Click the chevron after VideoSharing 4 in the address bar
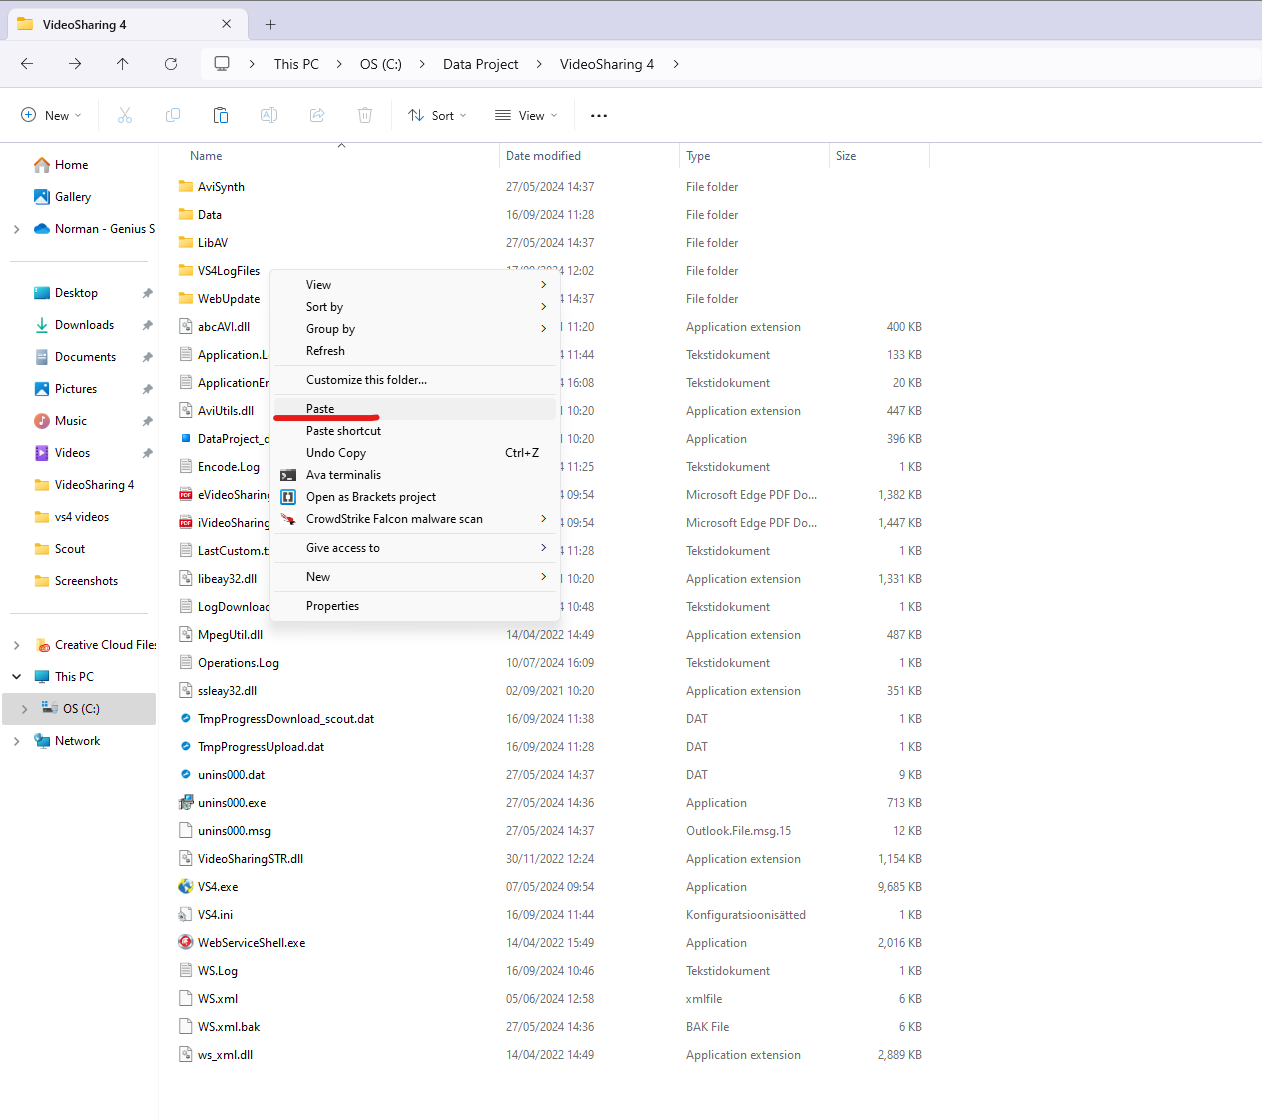The image size is (1262, 1119). 676,64
